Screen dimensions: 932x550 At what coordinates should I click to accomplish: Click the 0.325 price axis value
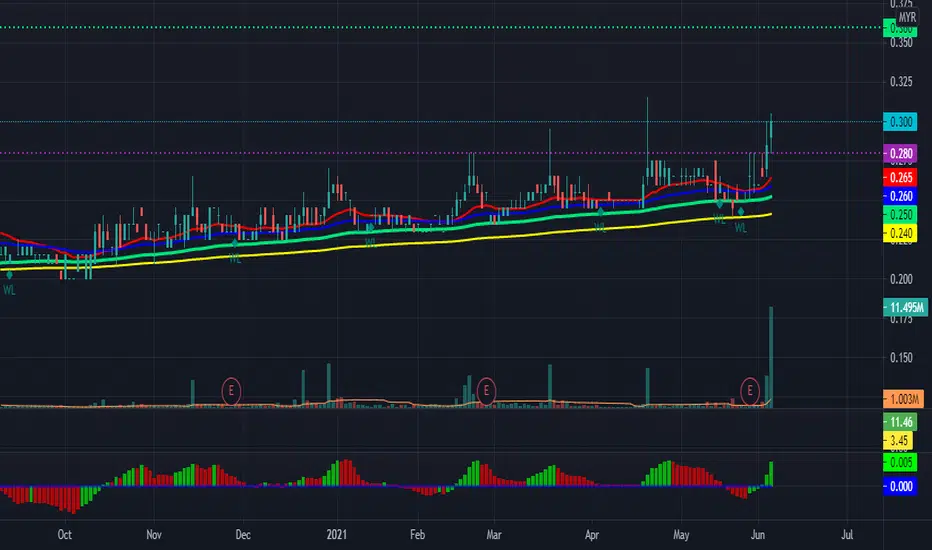click(x=901, y=82)
